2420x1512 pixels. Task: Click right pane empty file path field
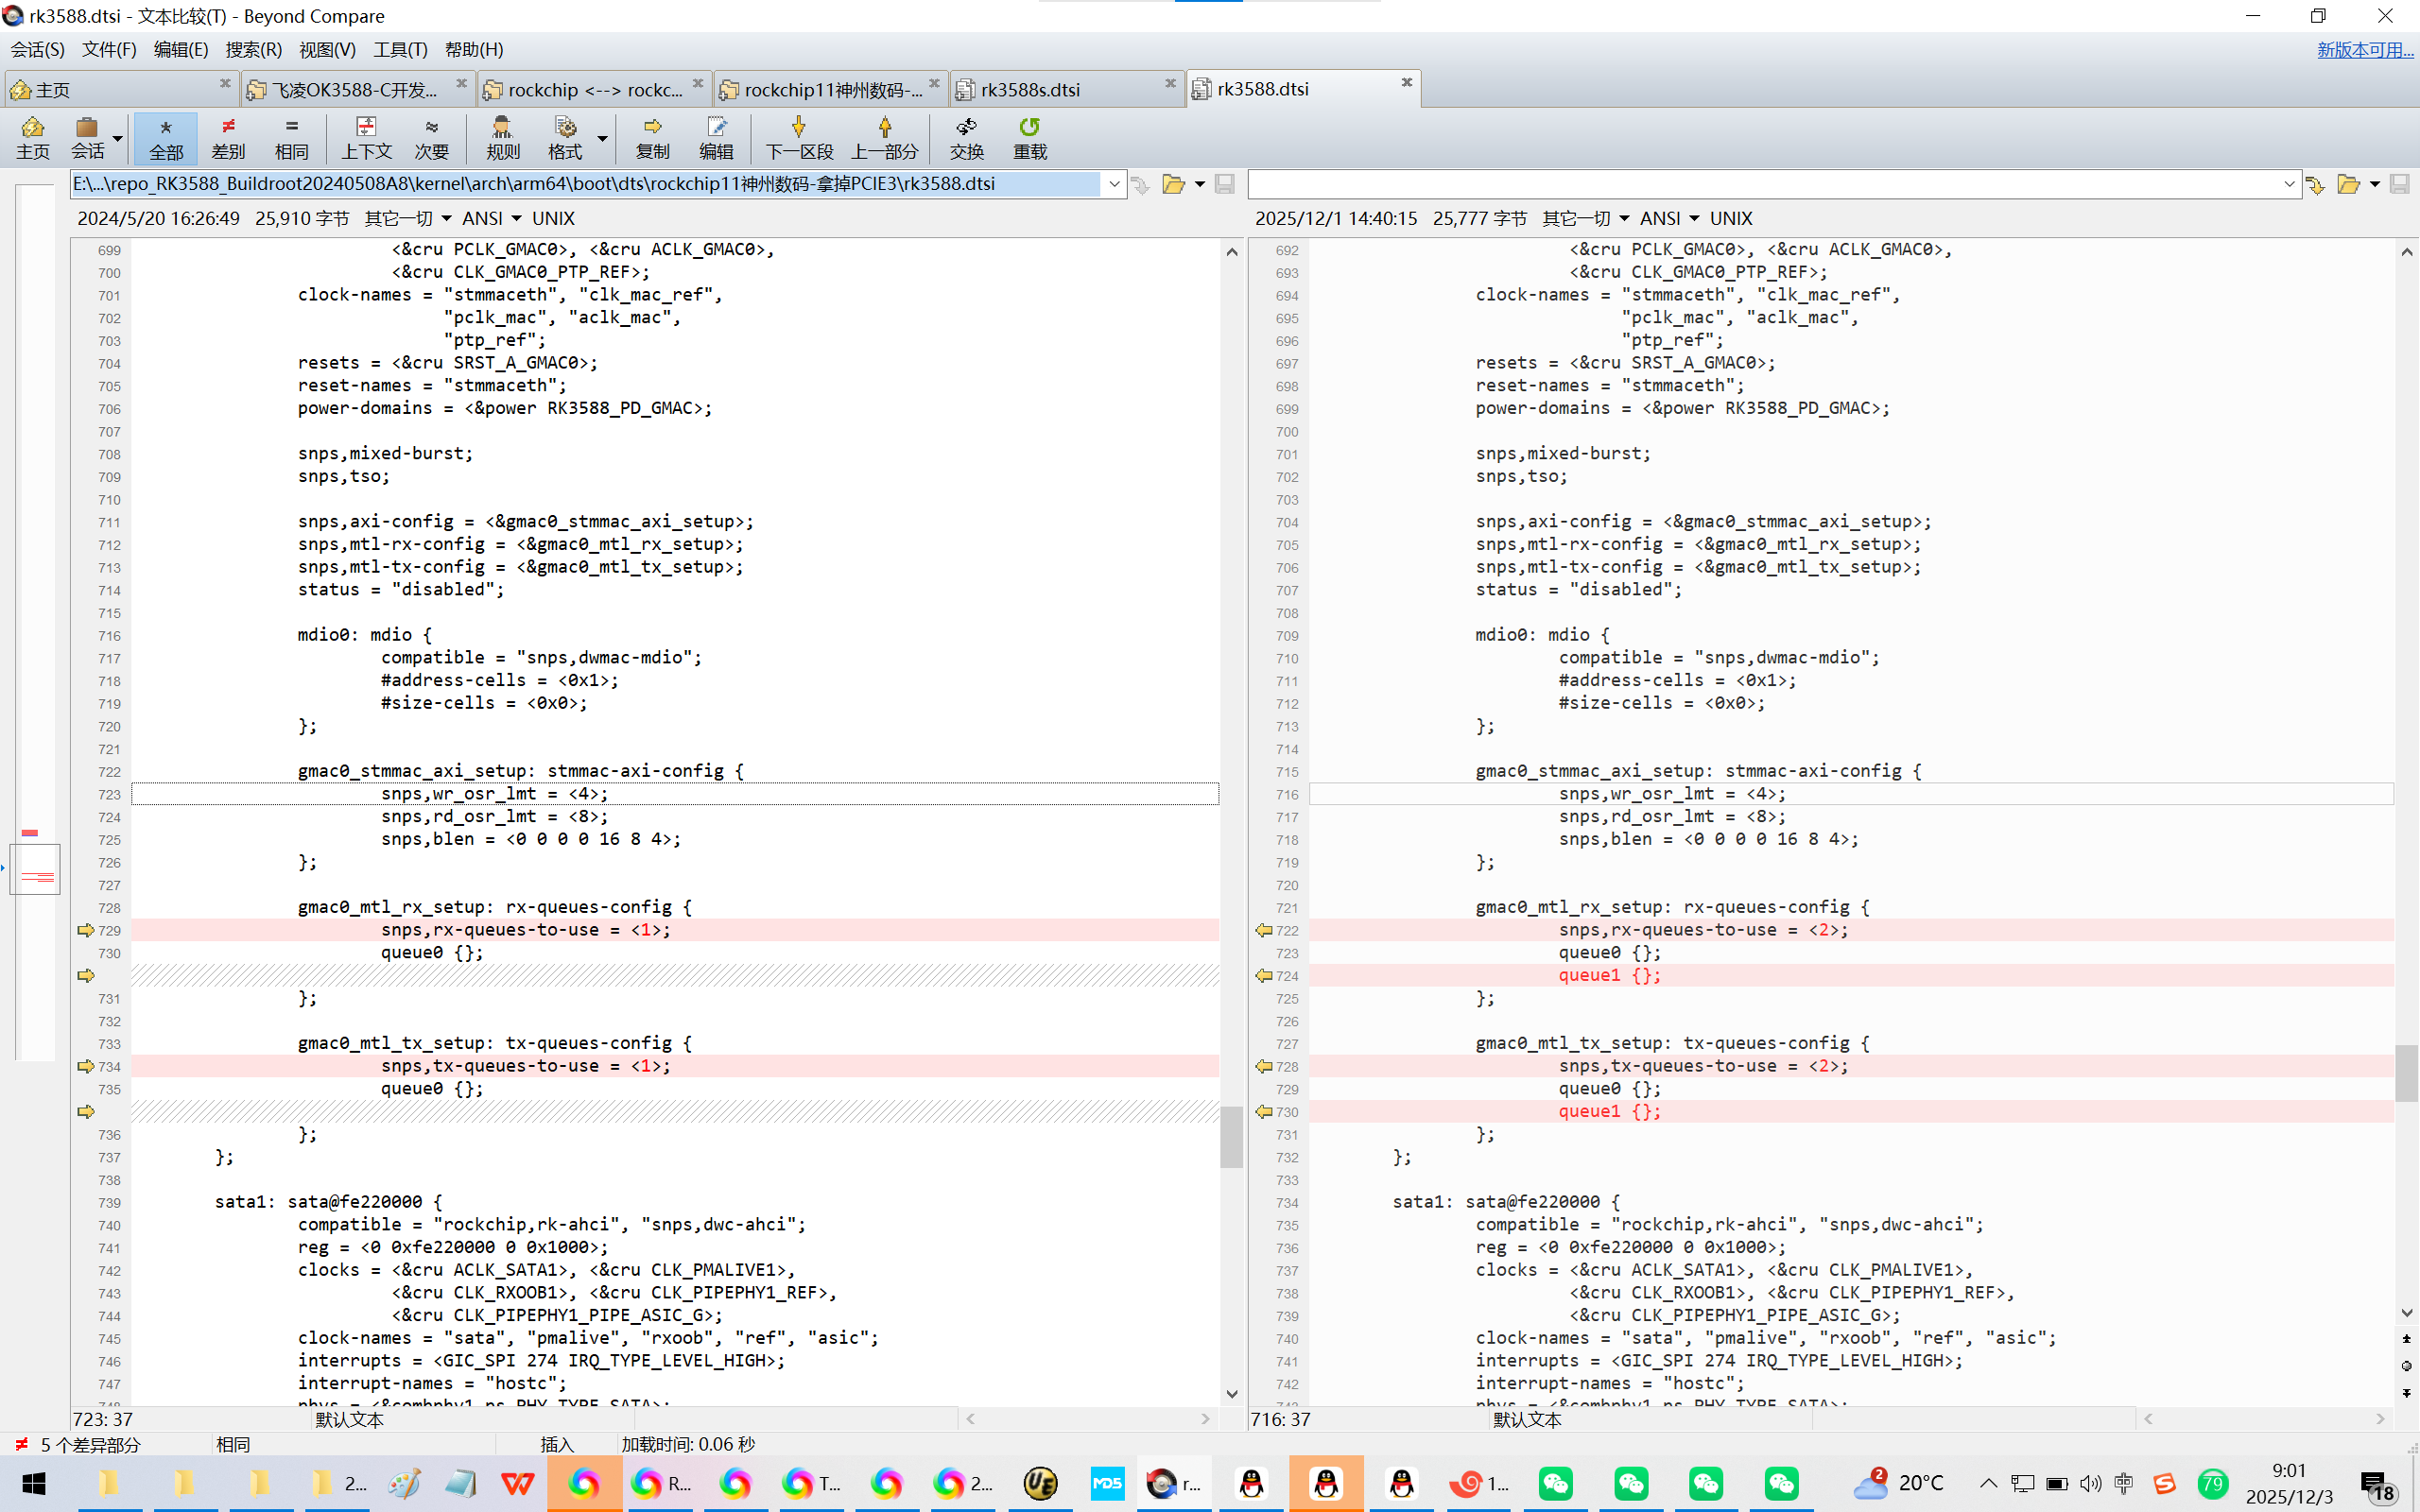tap(1760, 184)
